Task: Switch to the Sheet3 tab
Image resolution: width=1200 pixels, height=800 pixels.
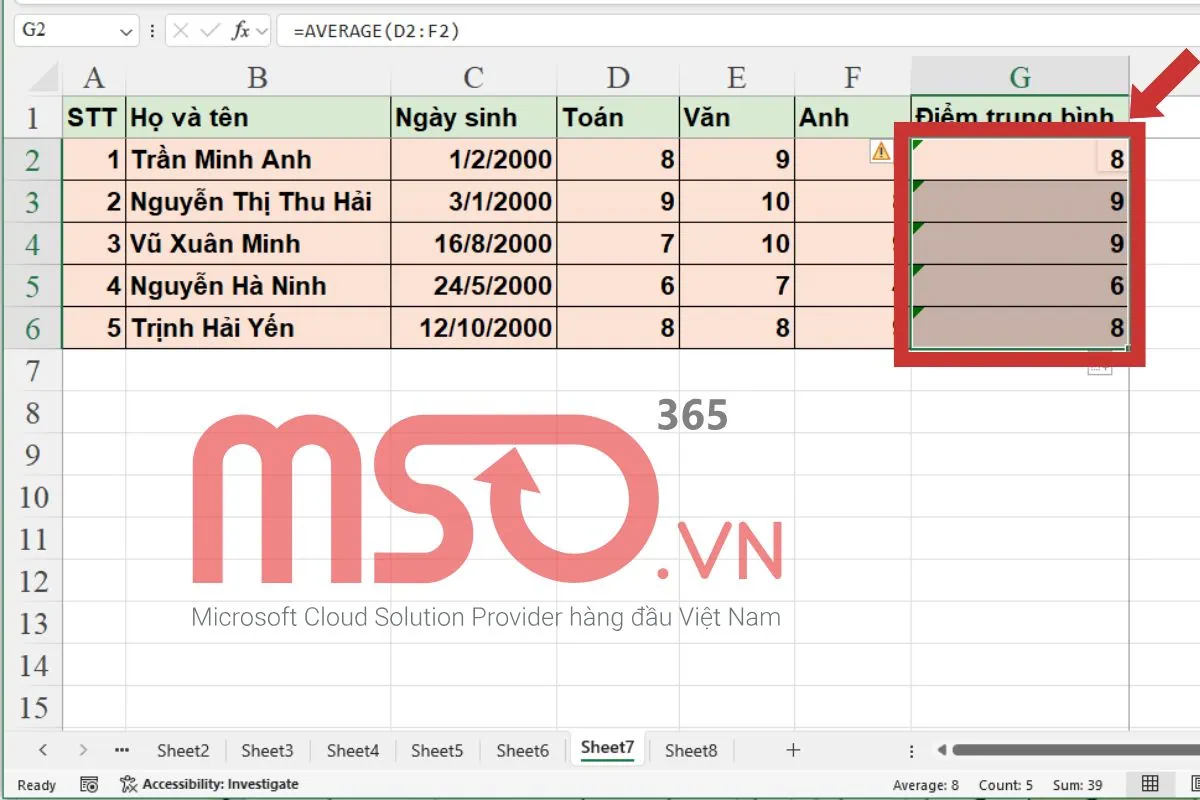Action: (267, 749)
